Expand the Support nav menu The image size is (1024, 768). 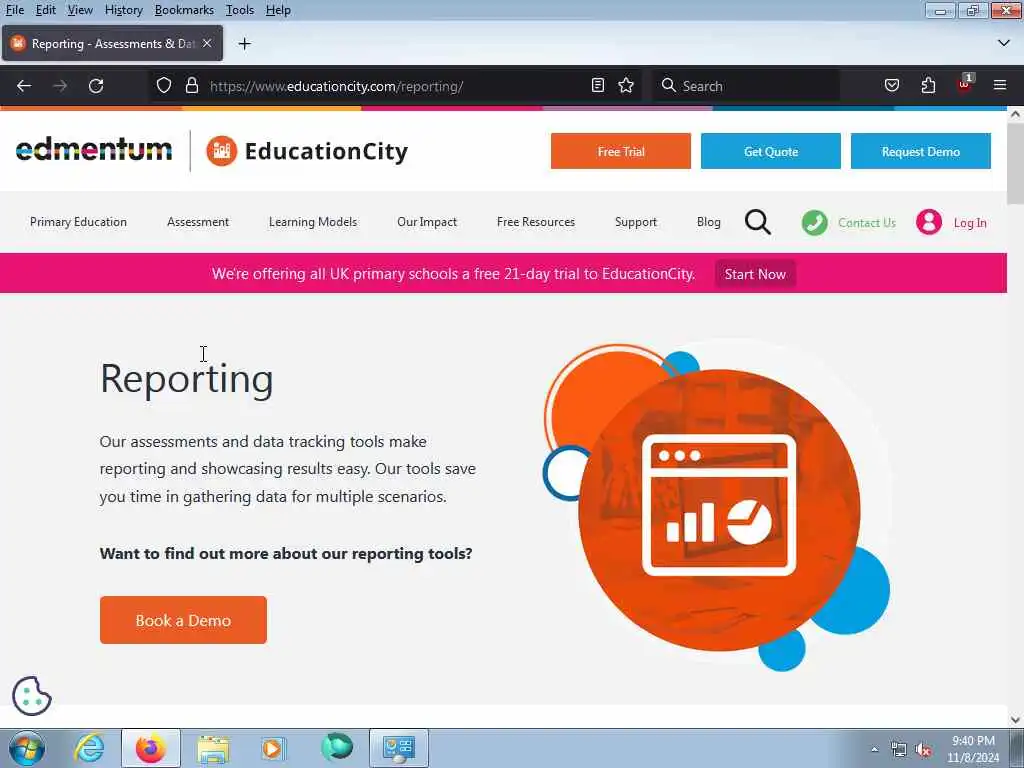[x=635, y=222]
